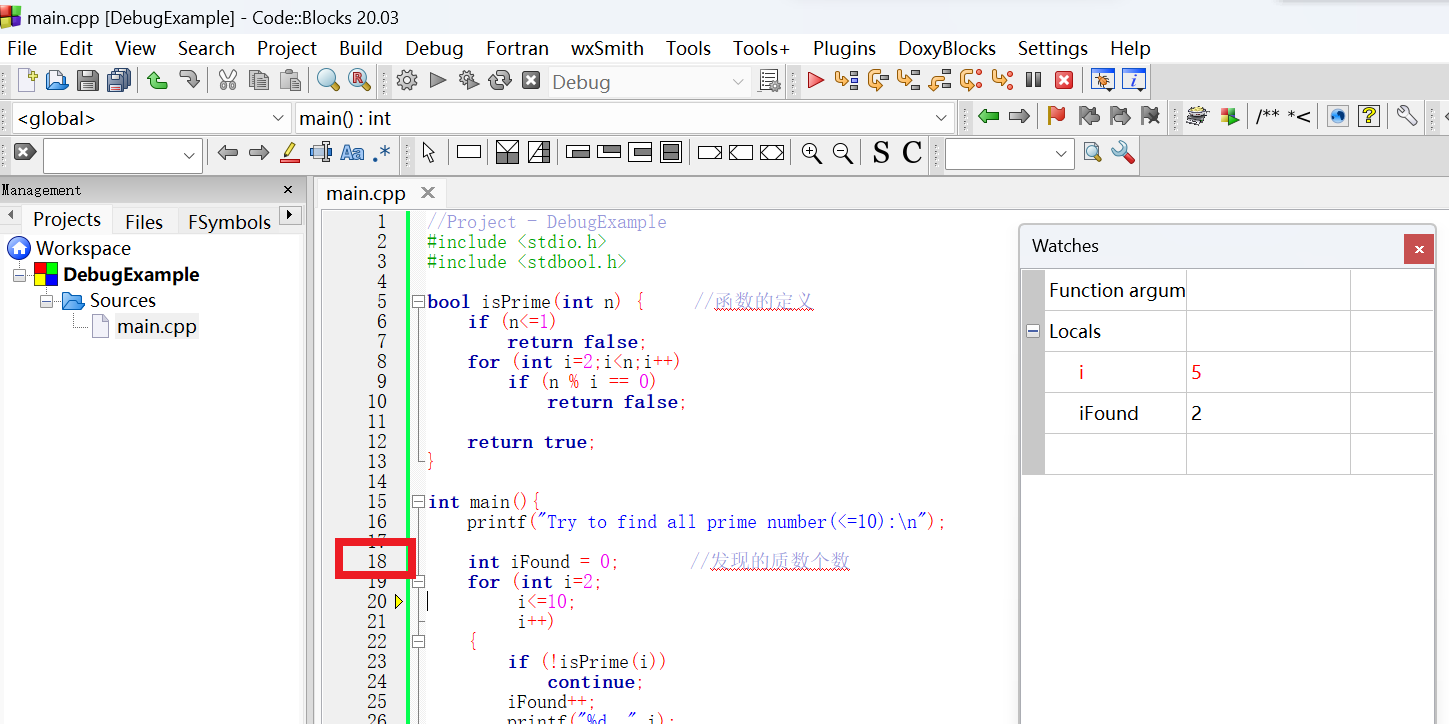Run to cursor in debugger toolbar
The height and width of the screenshot is (724, 1449).
coord(847,80)
